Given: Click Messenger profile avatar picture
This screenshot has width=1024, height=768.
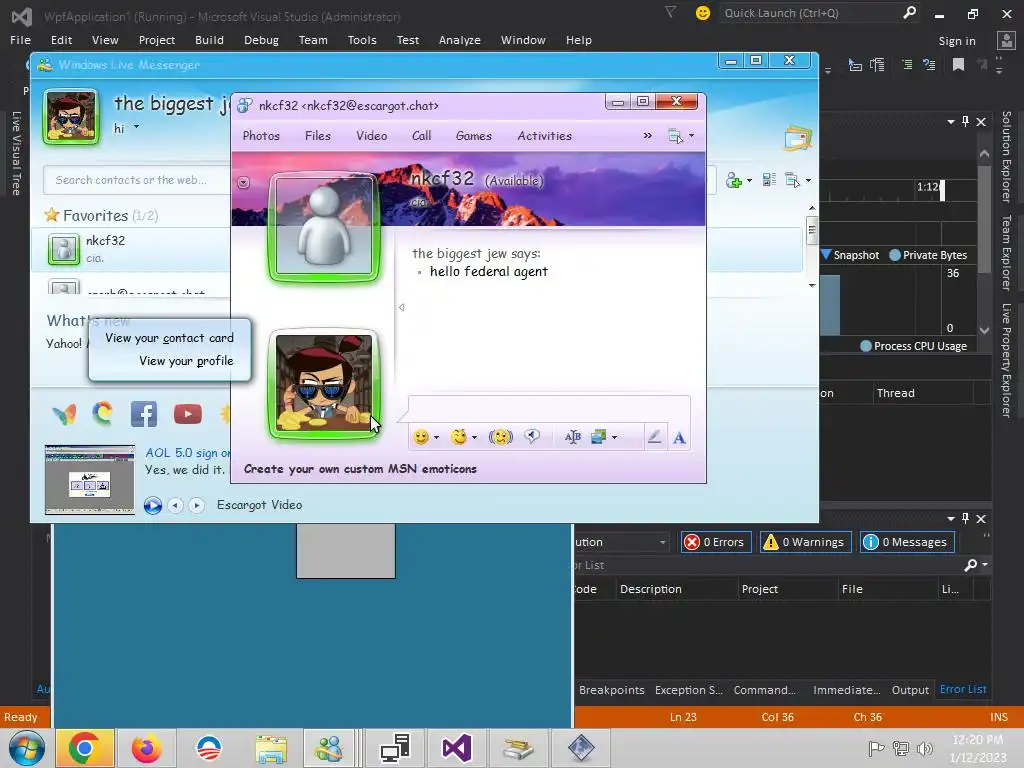Looking at the screenshot, I should point(71,117).
